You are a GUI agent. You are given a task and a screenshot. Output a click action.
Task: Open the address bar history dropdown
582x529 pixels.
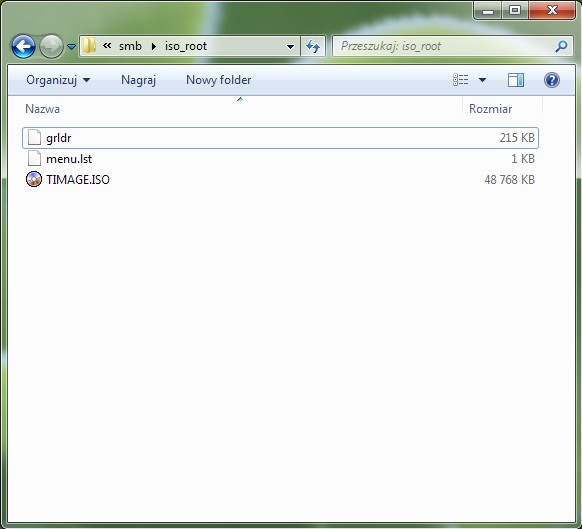291,47
